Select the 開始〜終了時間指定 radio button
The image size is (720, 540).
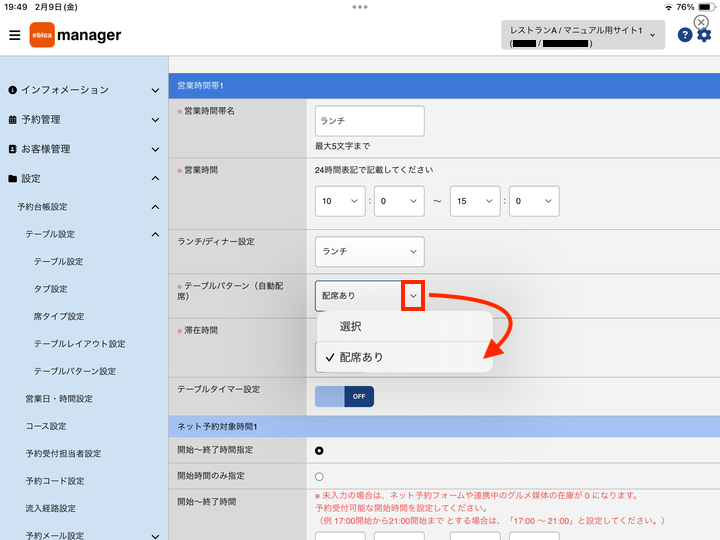tap(319, 451)
